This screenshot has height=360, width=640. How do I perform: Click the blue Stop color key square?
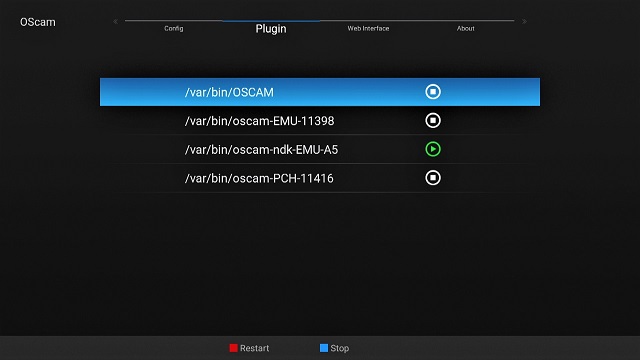[x=324, y=348]
